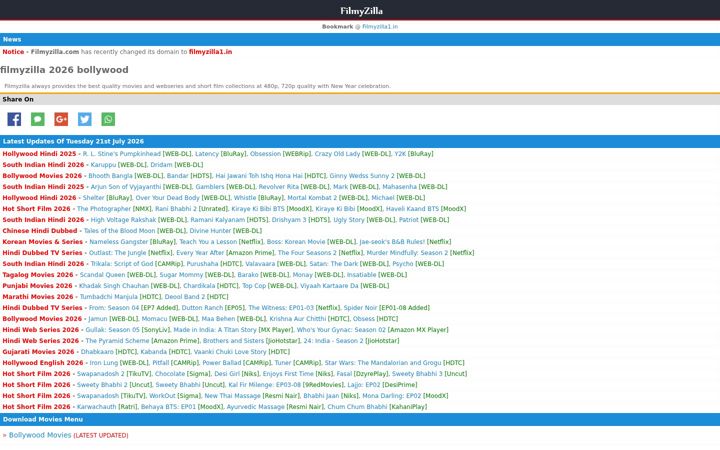Share on Twitter icon
The width and height of the screenshot is (720, 450).
coord(84,119)
